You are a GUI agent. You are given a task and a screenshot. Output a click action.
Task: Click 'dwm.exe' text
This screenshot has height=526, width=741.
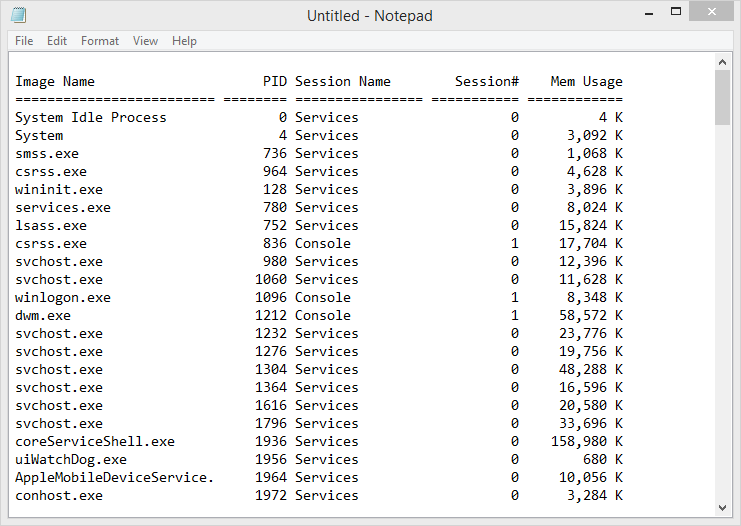[x=43, y=315]
